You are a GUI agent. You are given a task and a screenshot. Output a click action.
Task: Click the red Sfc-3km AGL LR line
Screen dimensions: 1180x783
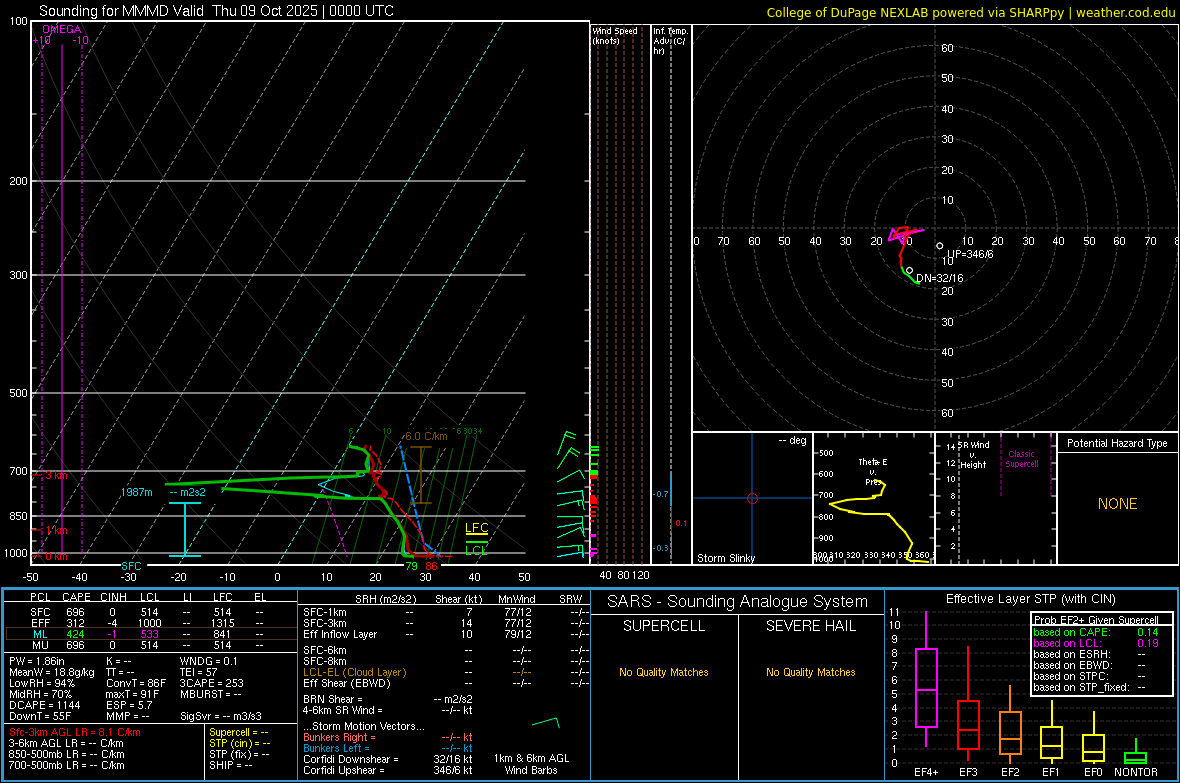pos(75,732)
